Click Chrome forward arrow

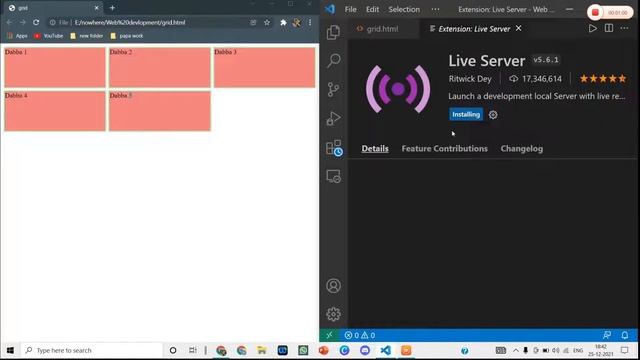(x=22, y=22)
